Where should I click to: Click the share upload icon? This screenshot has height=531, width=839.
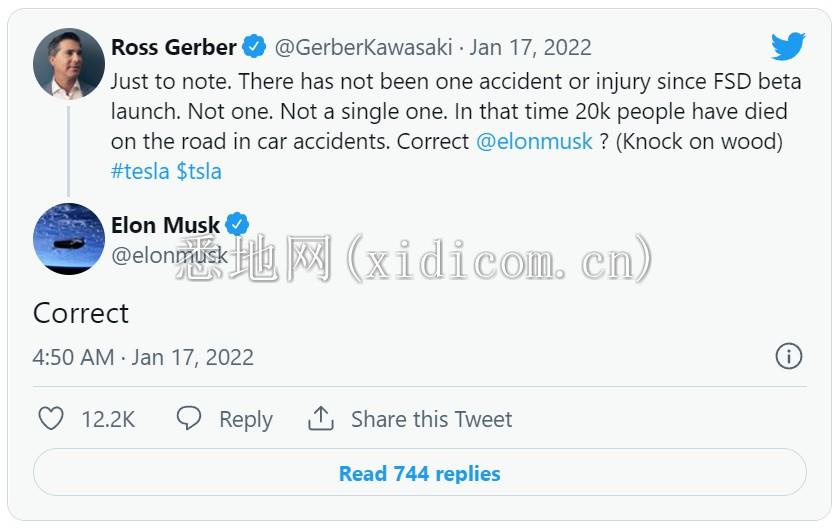(321, 418)
